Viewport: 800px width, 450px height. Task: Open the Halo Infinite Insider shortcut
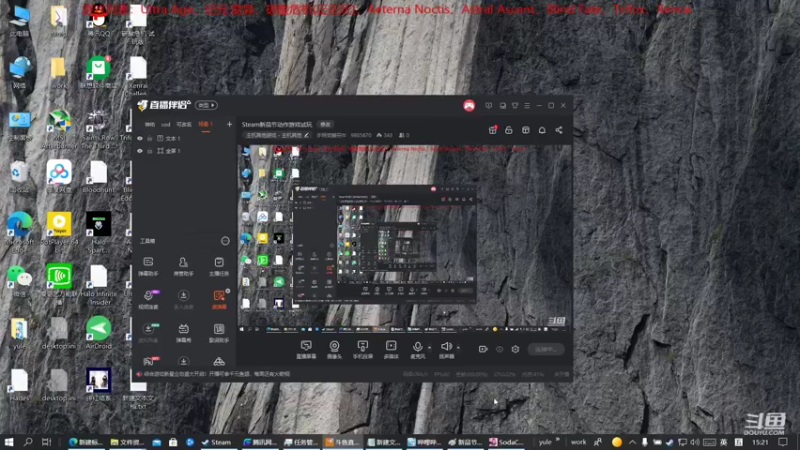pyautogui.click(x=98, y=285)
